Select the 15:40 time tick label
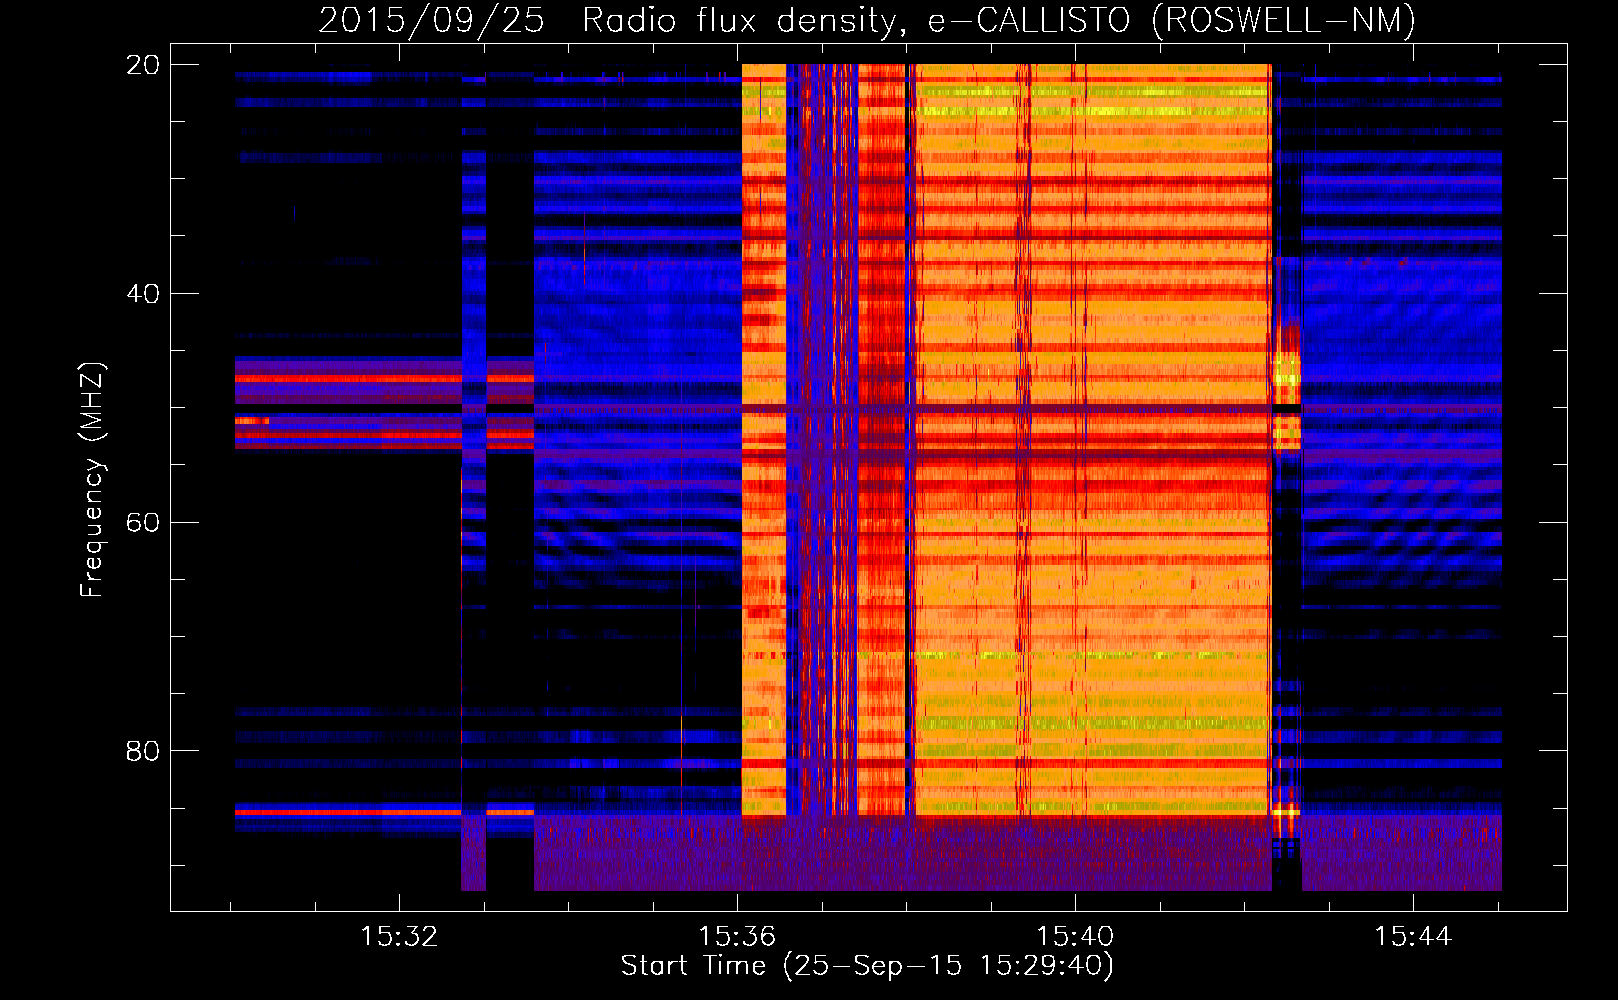 (x=1075, y=937)
